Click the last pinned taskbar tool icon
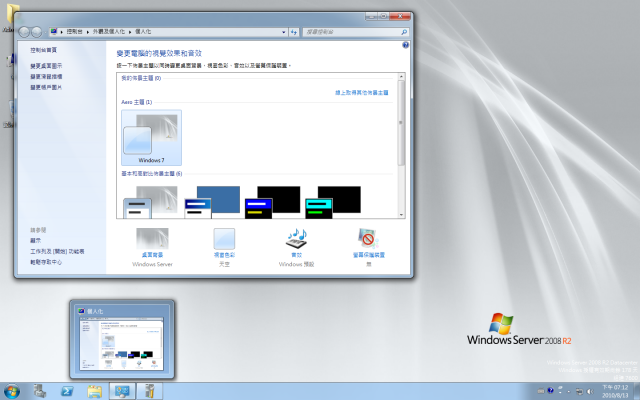The image size is (640, 400). (x=149, y=391)
